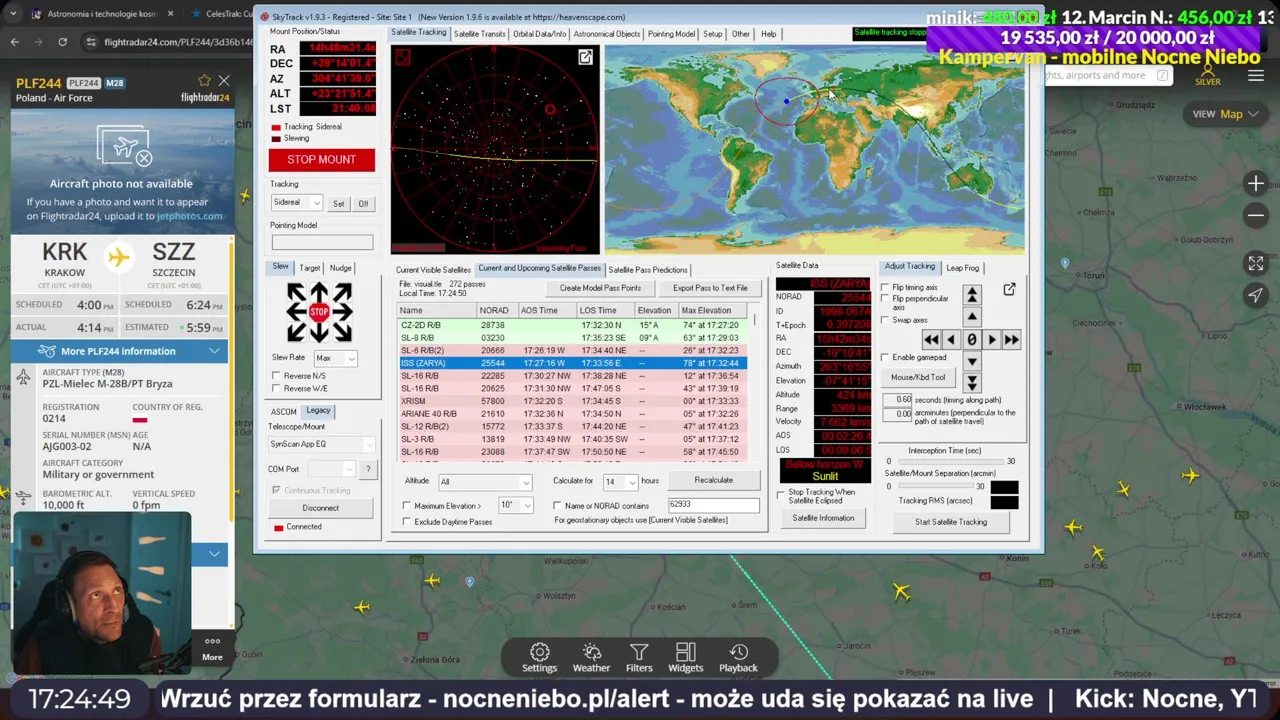
Task: Click the slew down-right diagonal arrow
Action: [x=342, y=332]
